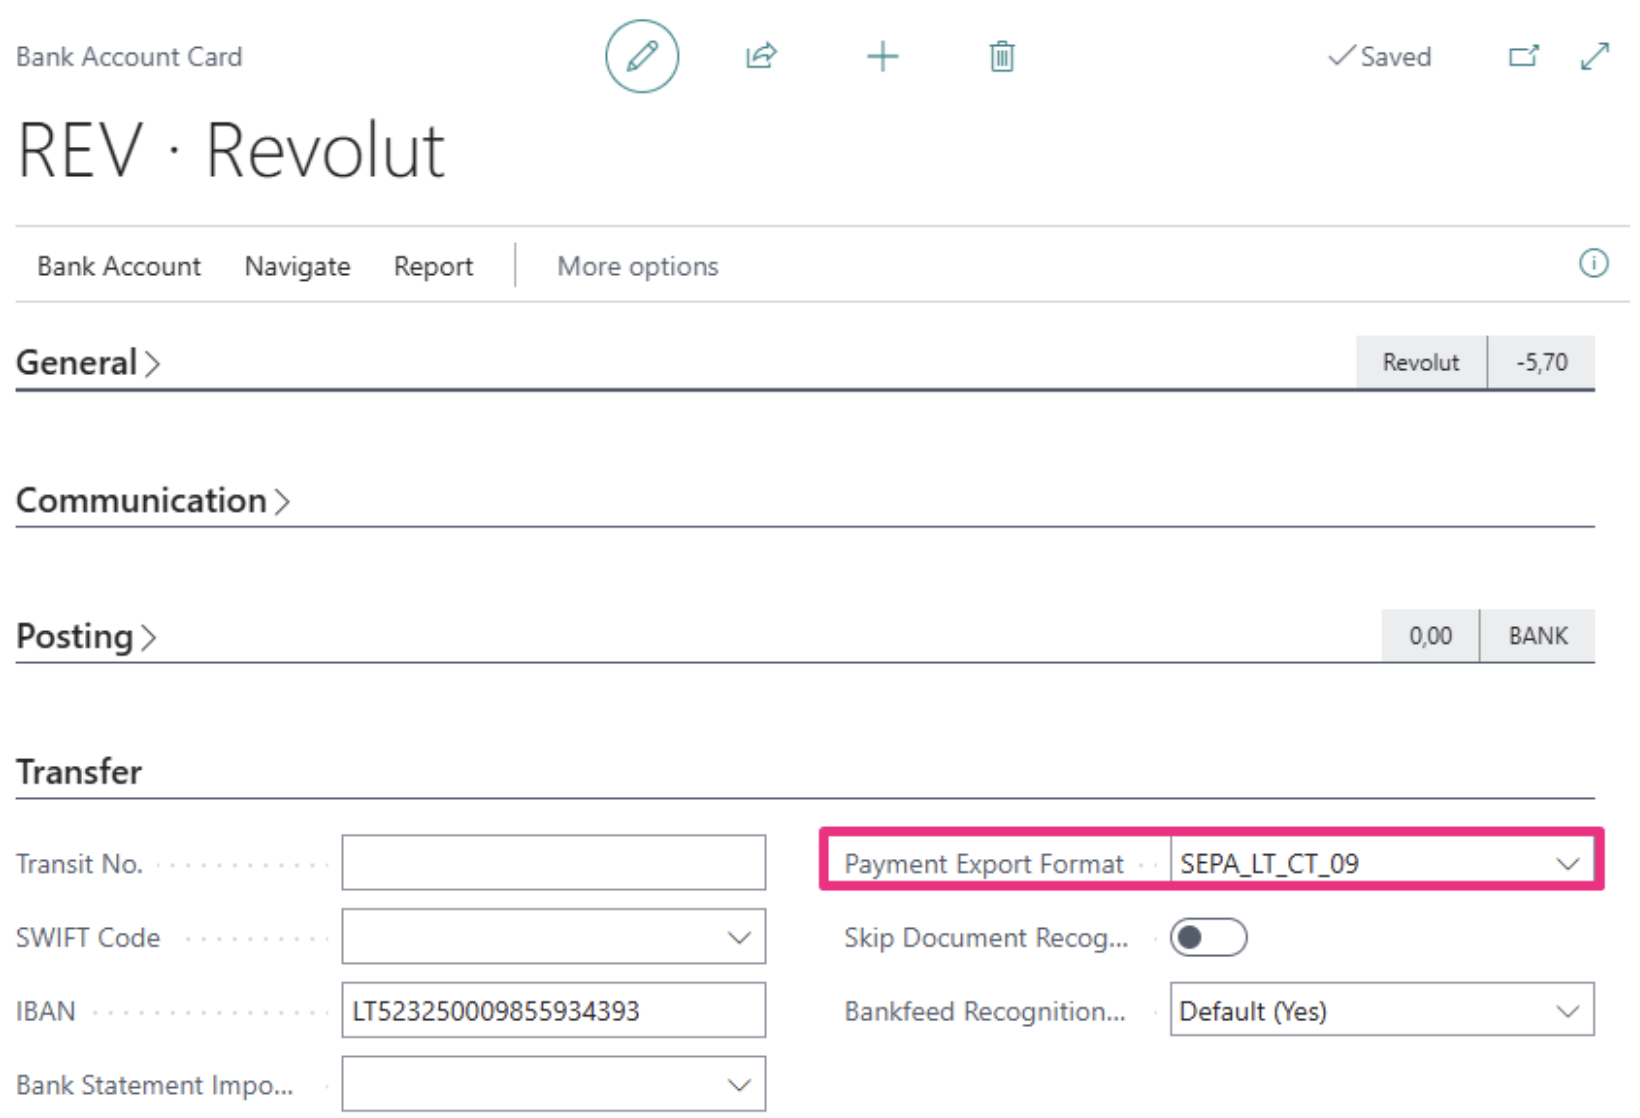
Task: Click the -5,70 balance value
Action: point(1541,362)
